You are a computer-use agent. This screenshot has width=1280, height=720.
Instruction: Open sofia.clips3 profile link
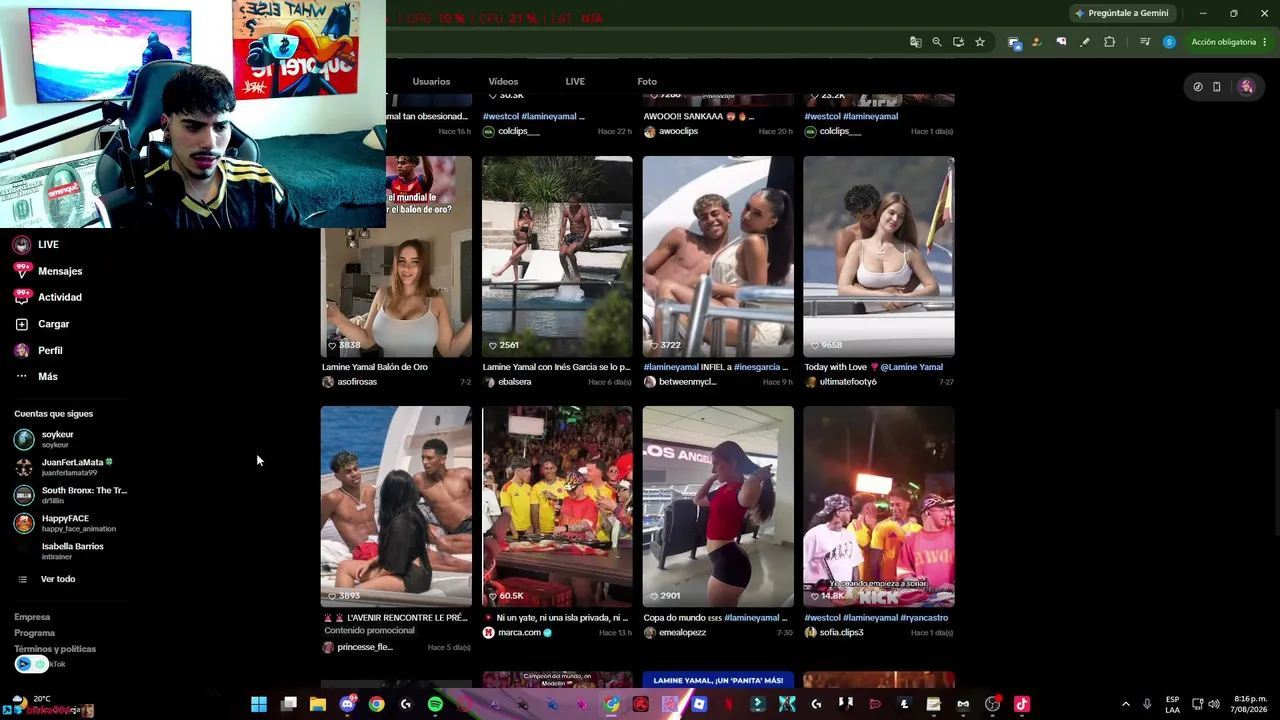pyautogui.click(x=841, y=633)
